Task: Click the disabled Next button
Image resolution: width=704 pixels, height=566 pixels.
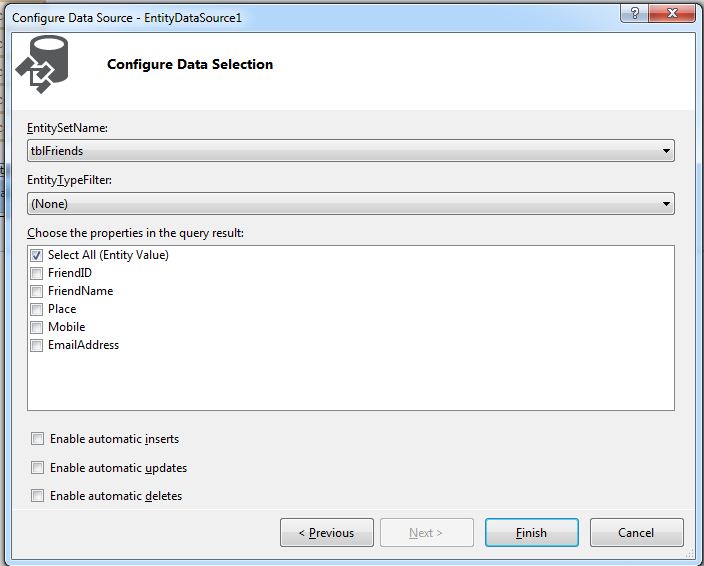Action: coord(427,533)
